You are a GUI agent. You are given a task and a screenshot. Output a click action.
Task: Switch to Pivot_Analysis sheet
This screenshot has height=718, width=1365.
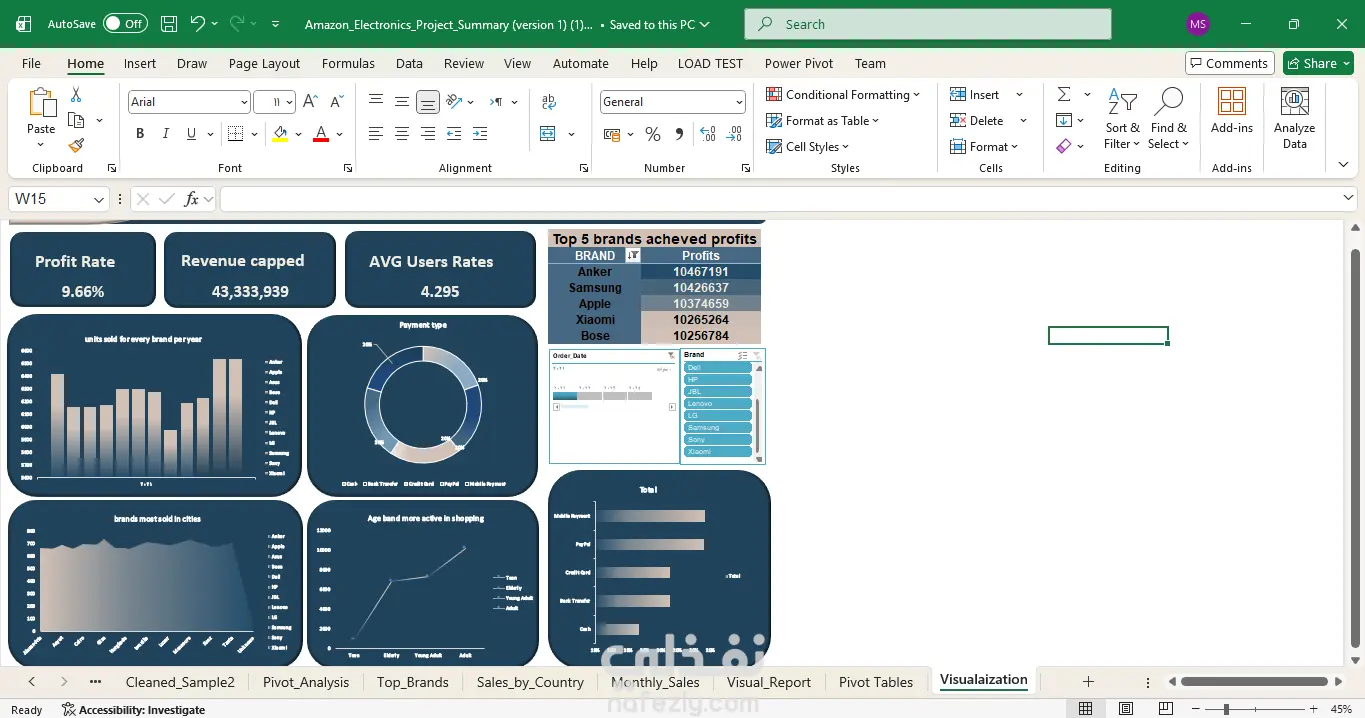tap(306, 682)
